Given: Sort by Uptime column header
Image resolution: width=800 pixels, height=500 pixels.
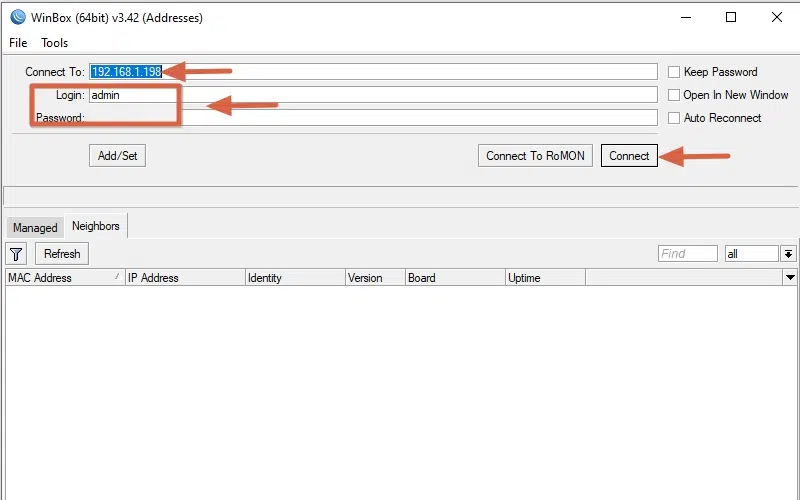Looking at the screenshot, I should pos(545,278).
